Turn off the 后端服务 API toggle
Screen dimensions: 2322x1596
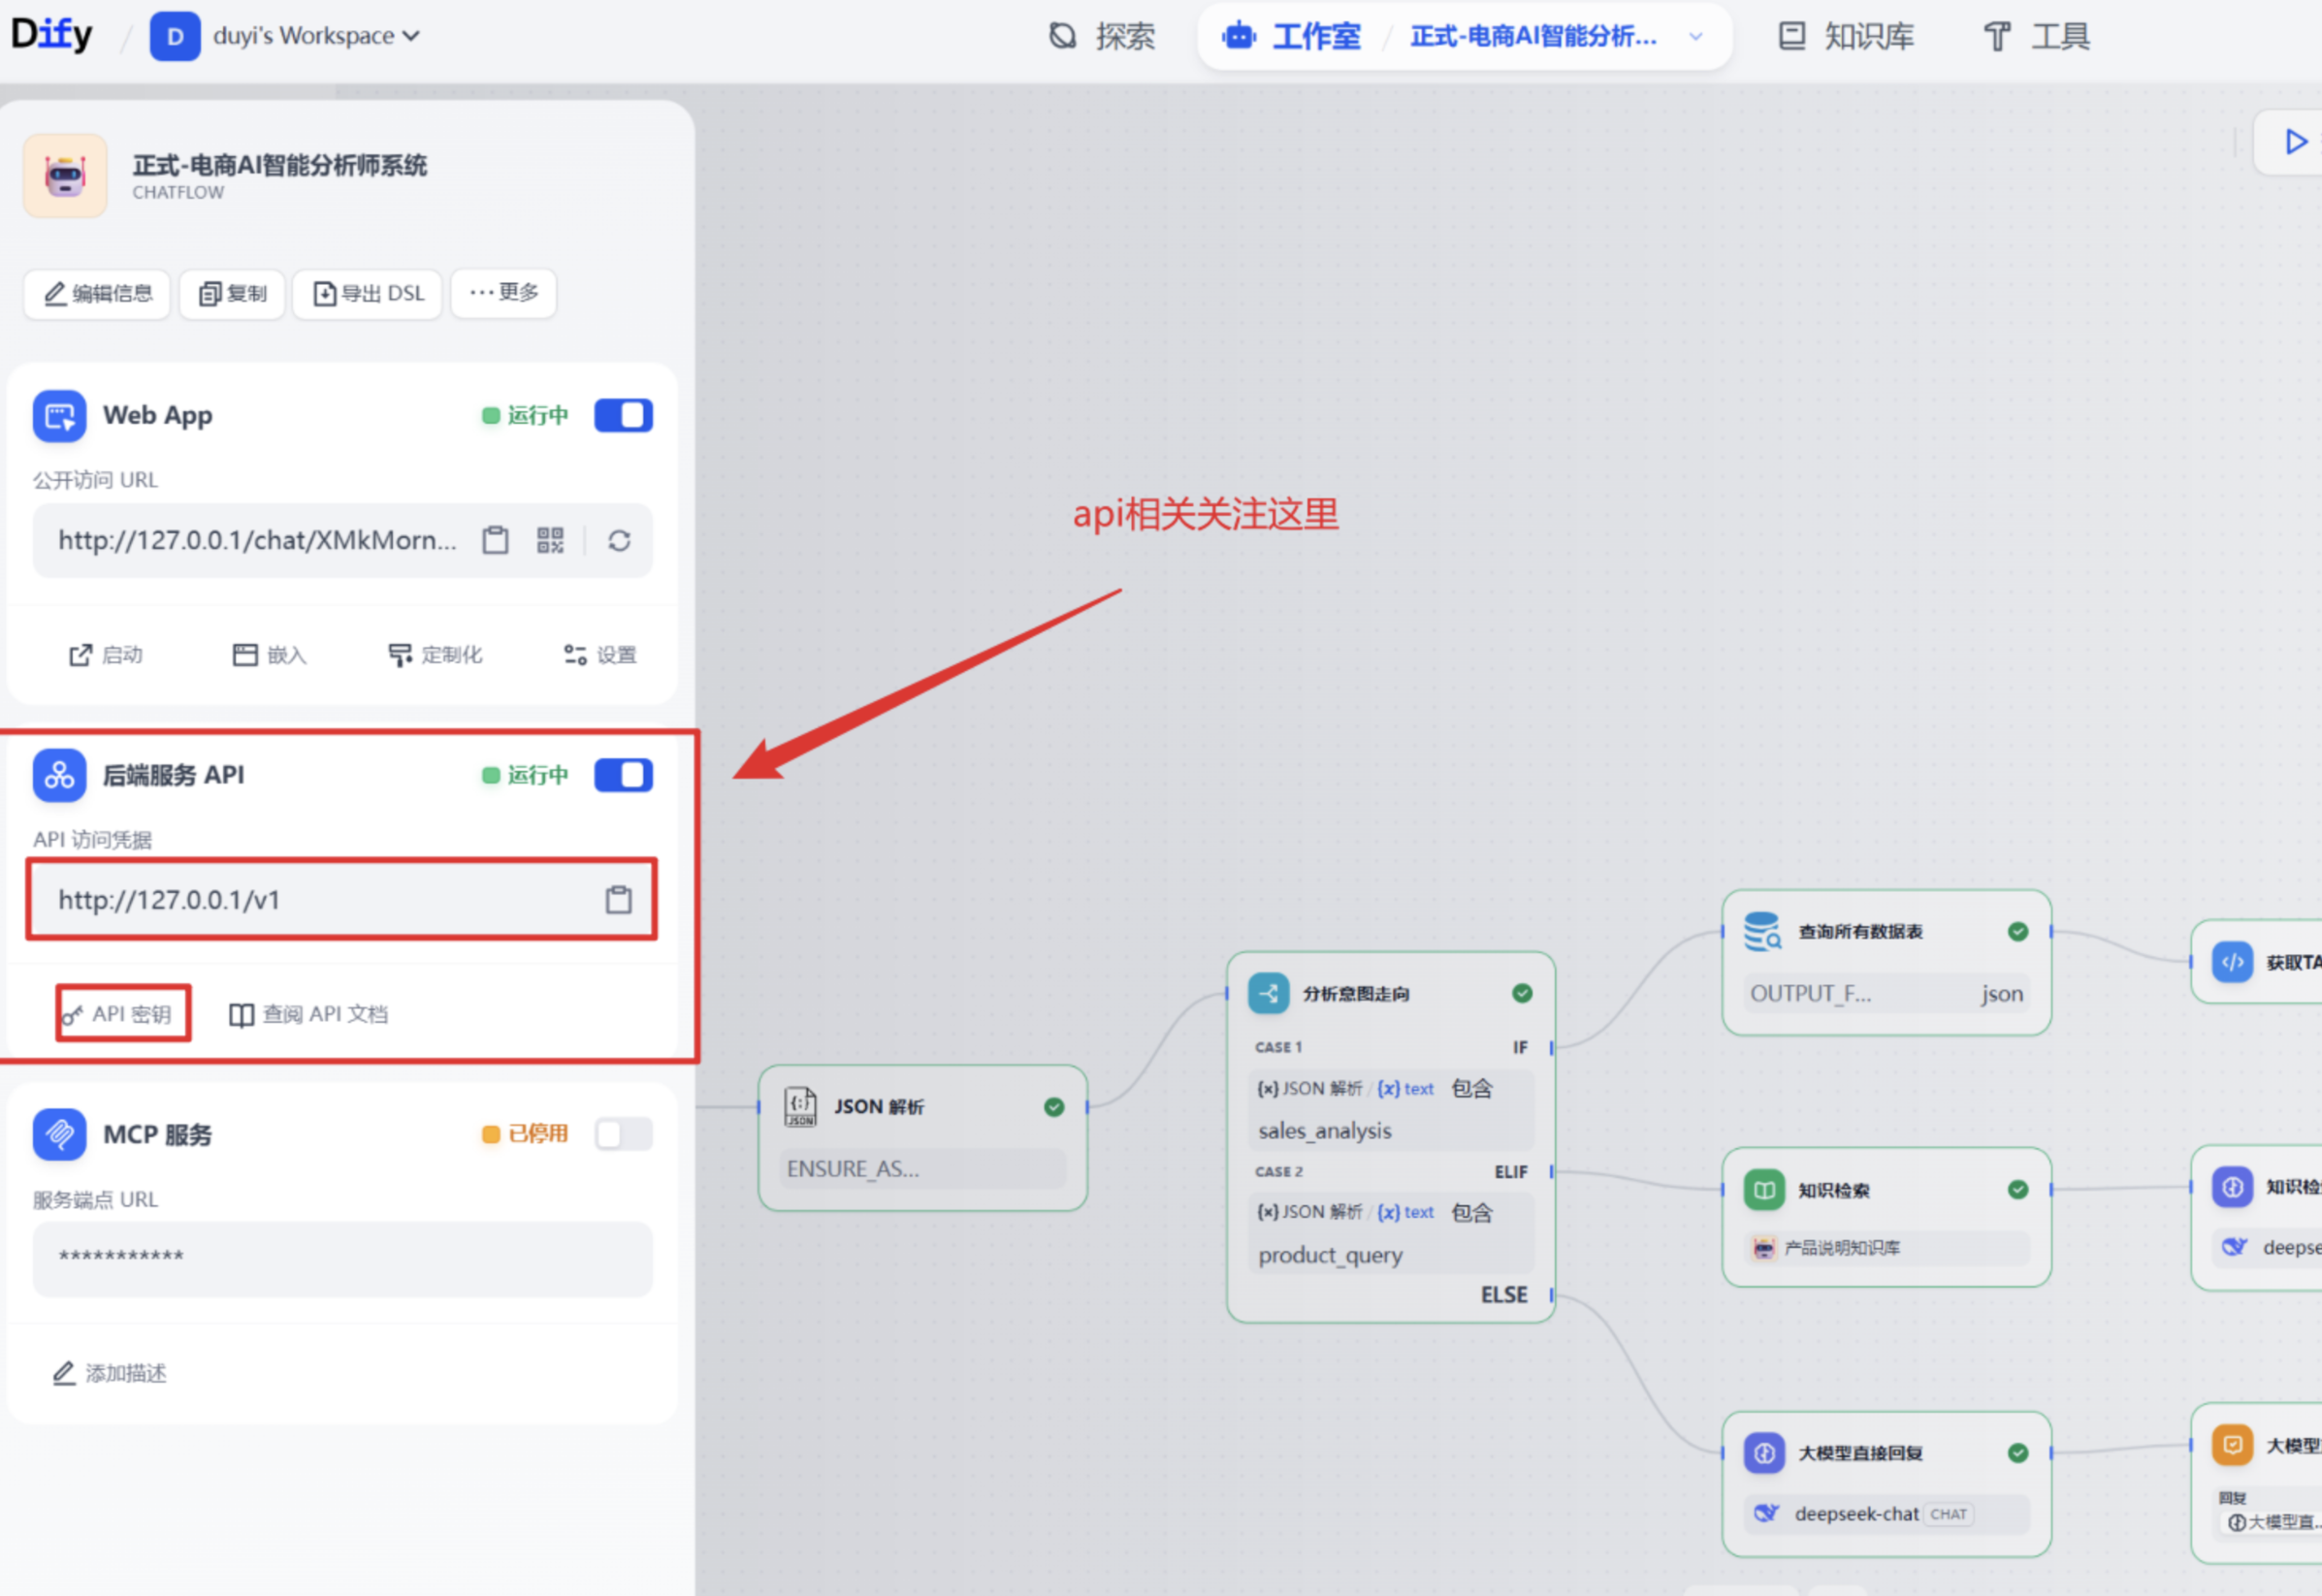[x=623, y=776]
